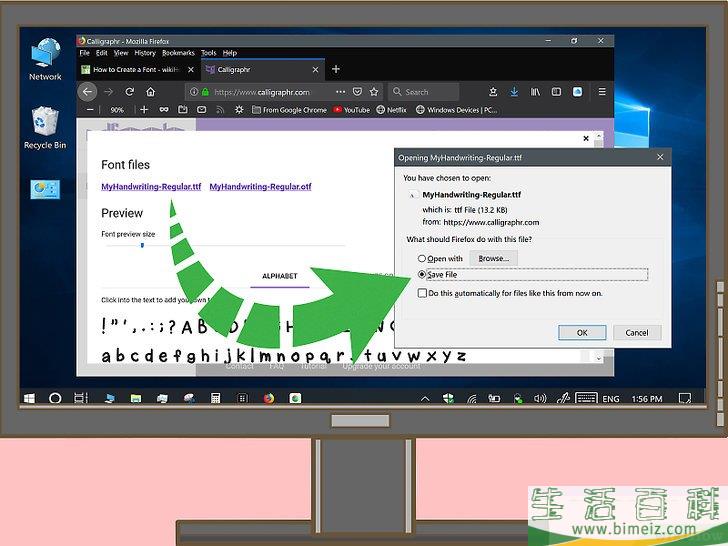This screenshot has height=546, width=728.
Task: Zoom out with the minus icon
Action: coord(90,110)
